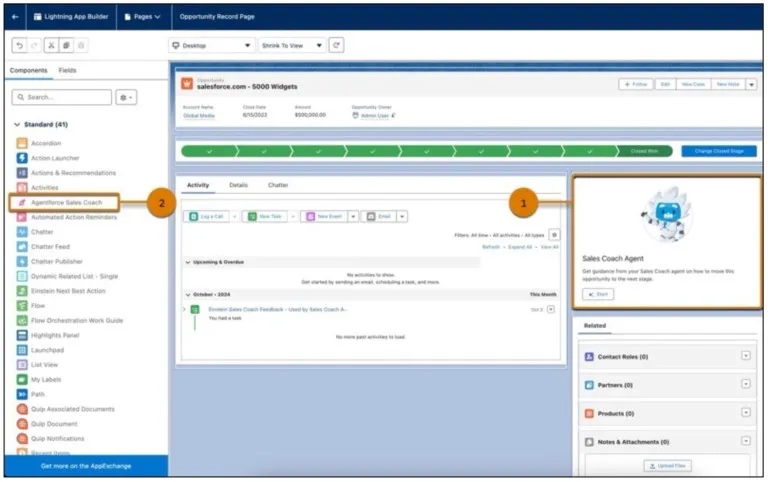Select the My Labels component icon
The image size is (768, 482).
point(22,379)
